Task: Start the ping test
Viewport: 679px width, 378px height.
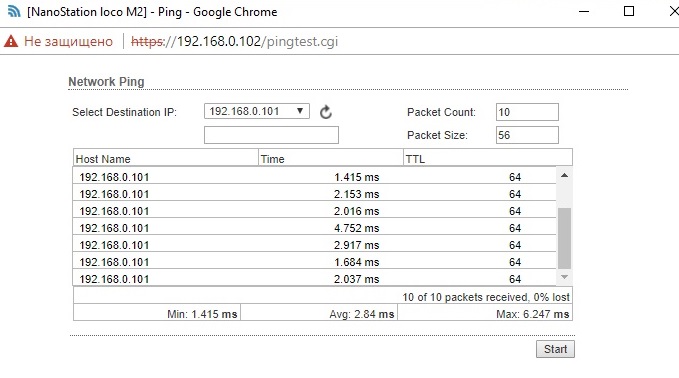Action: pos(555,349)
